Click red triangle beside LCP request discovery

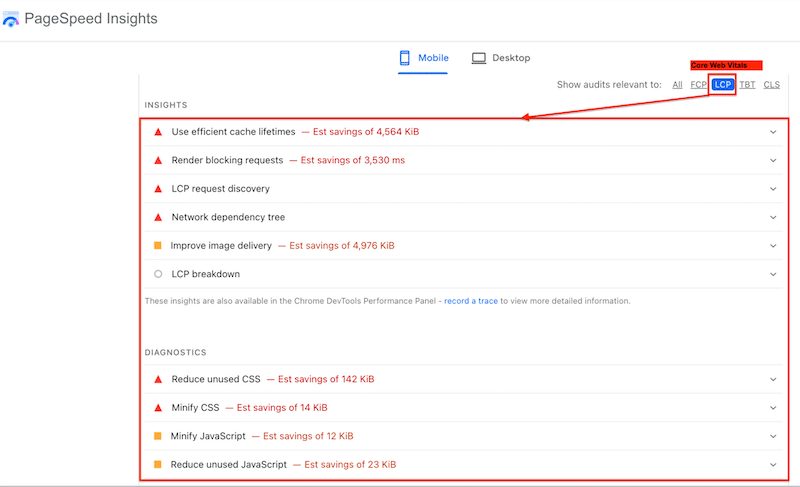158,189
